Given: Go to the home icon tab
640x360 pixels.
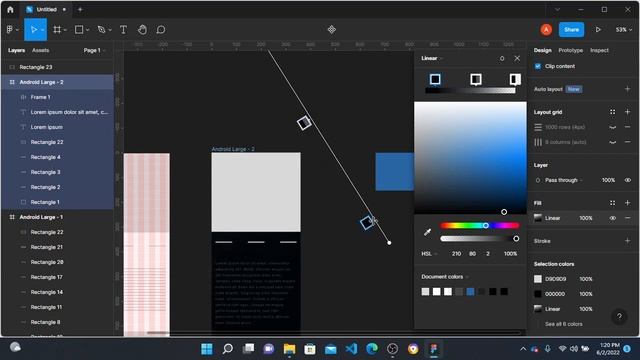Looking at the screenshot, I should click(x=10, y=9).
